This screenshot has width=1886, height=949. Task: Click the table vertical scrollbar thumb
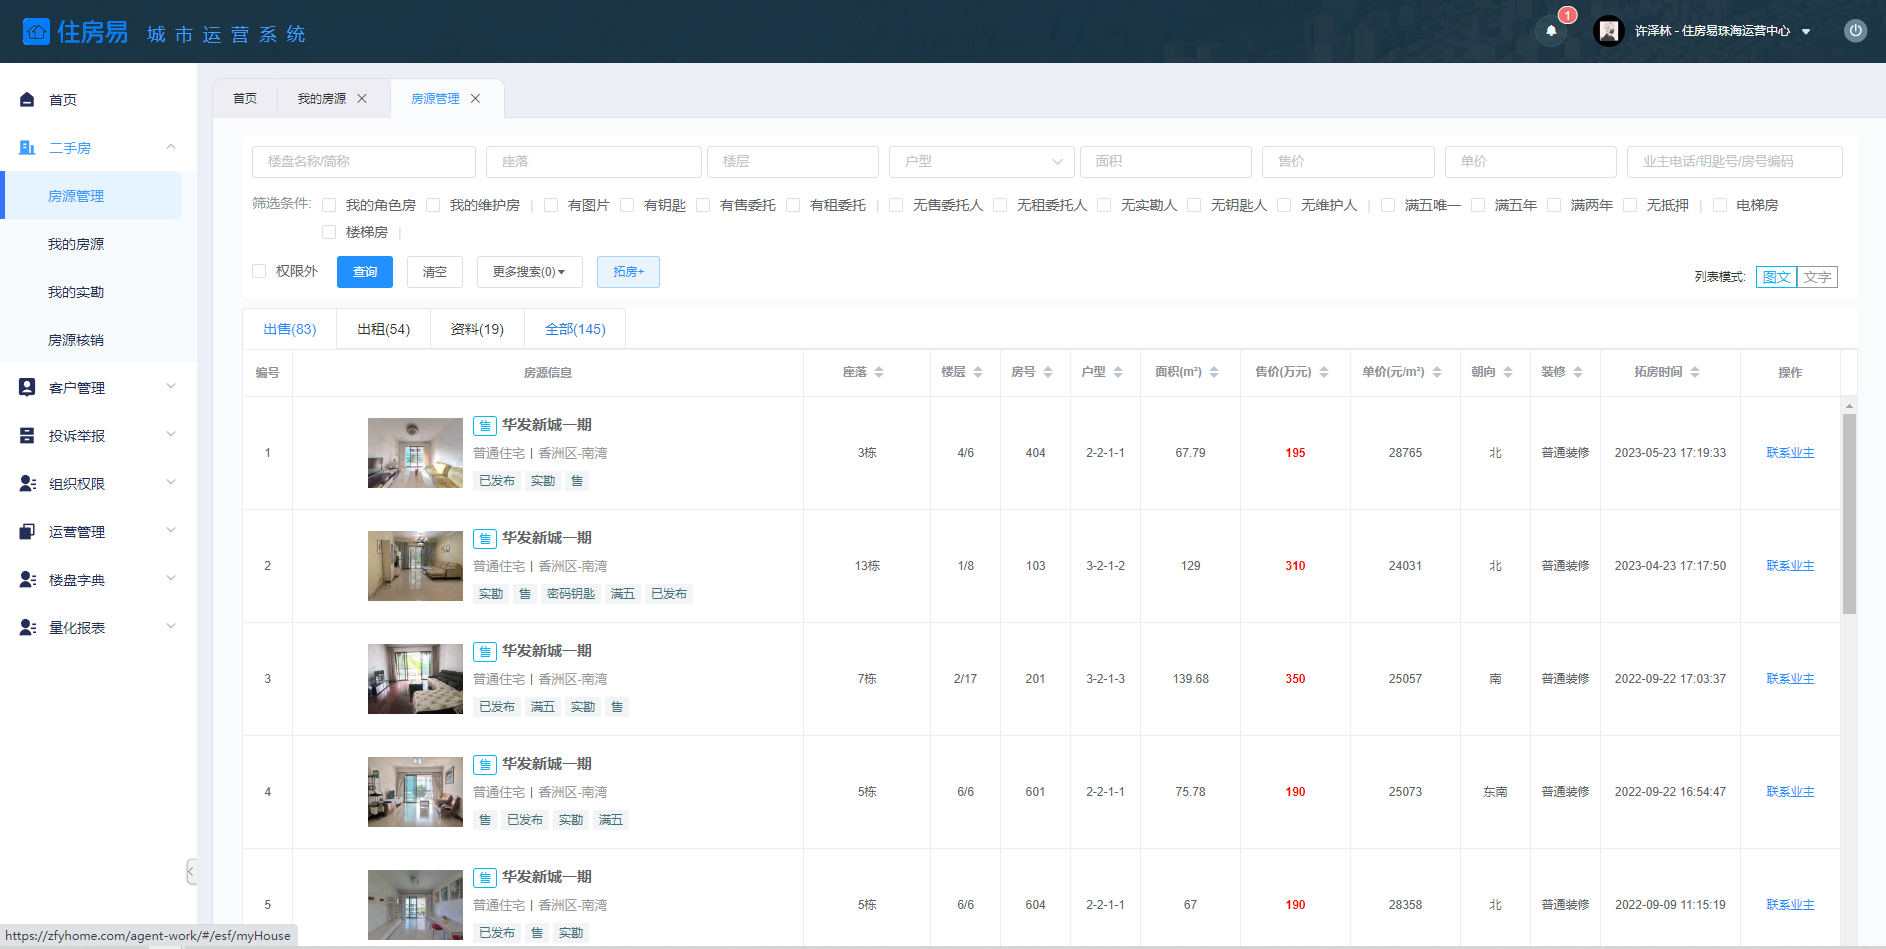point(1849,513)
